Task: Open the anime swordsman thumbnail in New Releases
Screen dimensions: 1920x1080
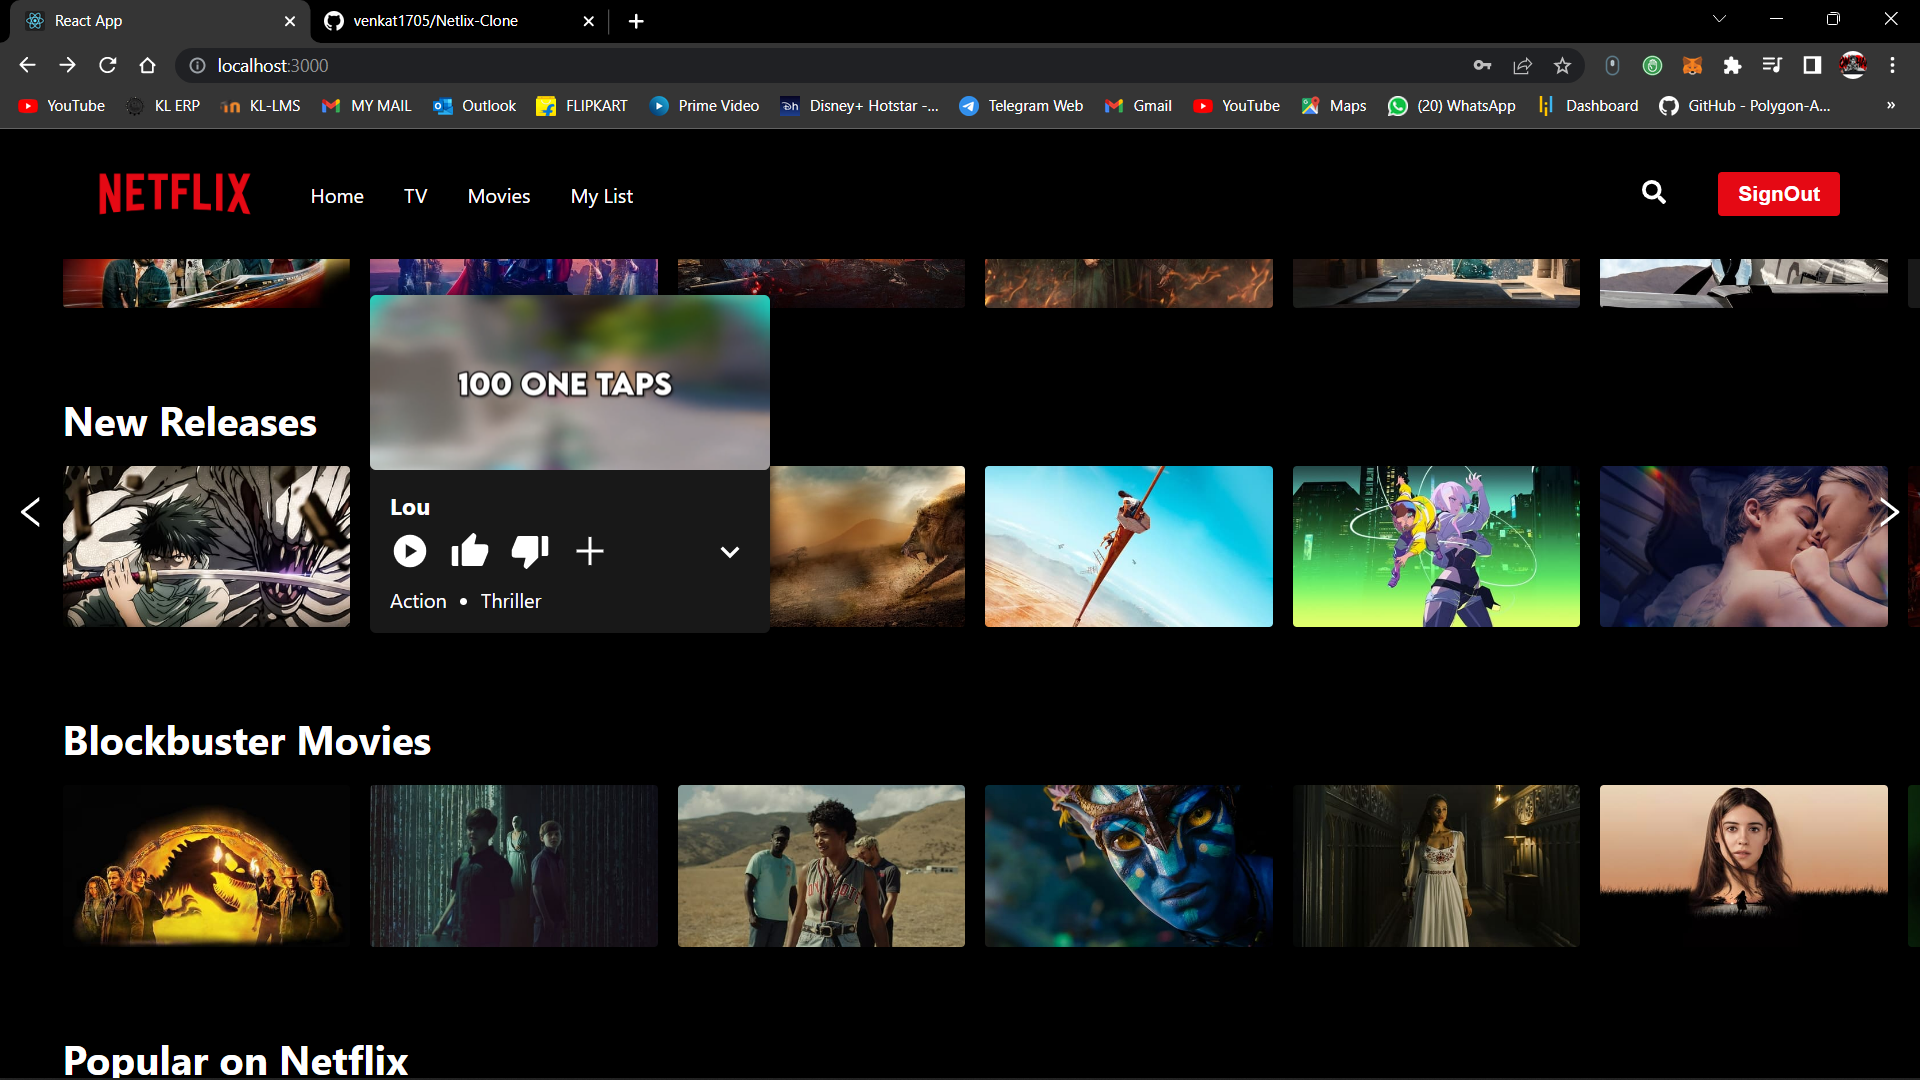Action: [x=207, y=546]
